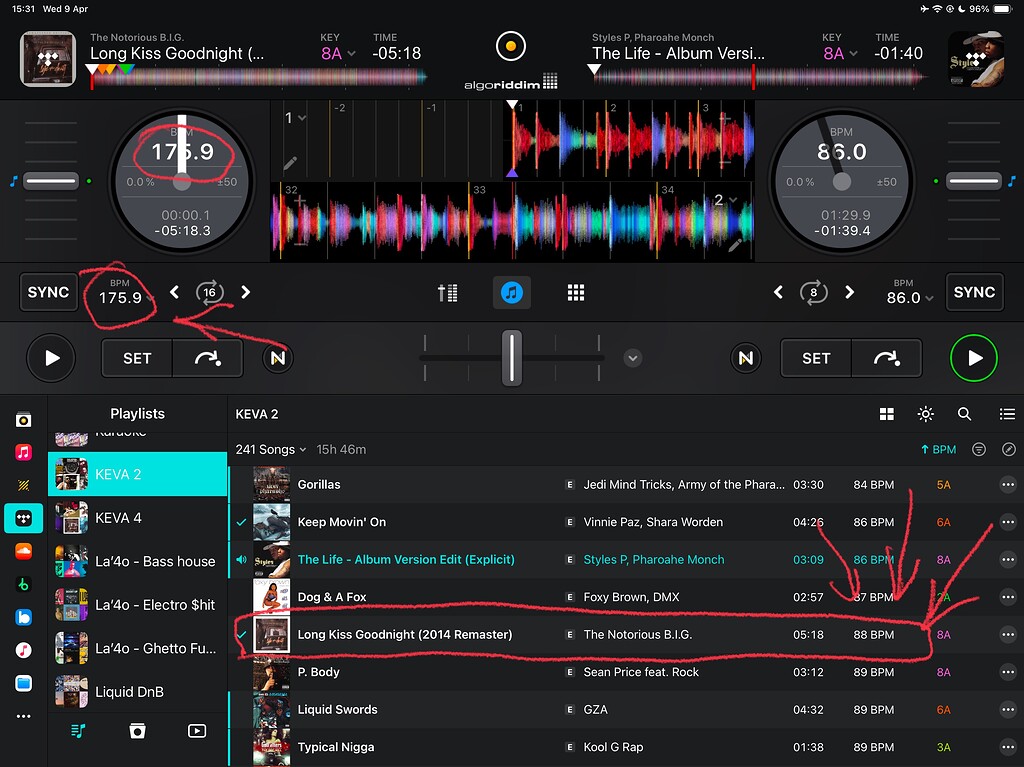Switch library to grid layout view
Viewport: 1024px width, 767px height.
pos(886,414)
